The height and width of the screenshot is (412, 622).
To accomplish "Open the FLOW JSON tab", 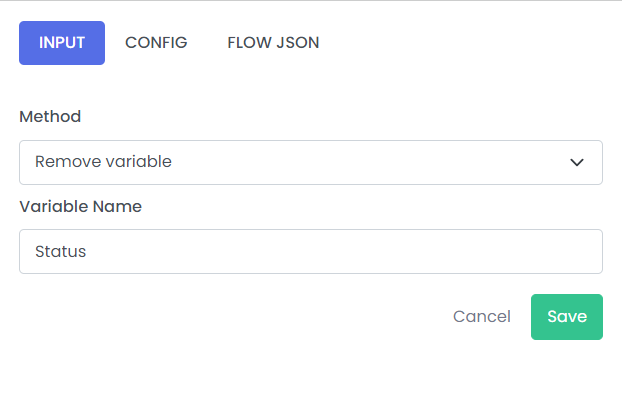I will point(273,43).
